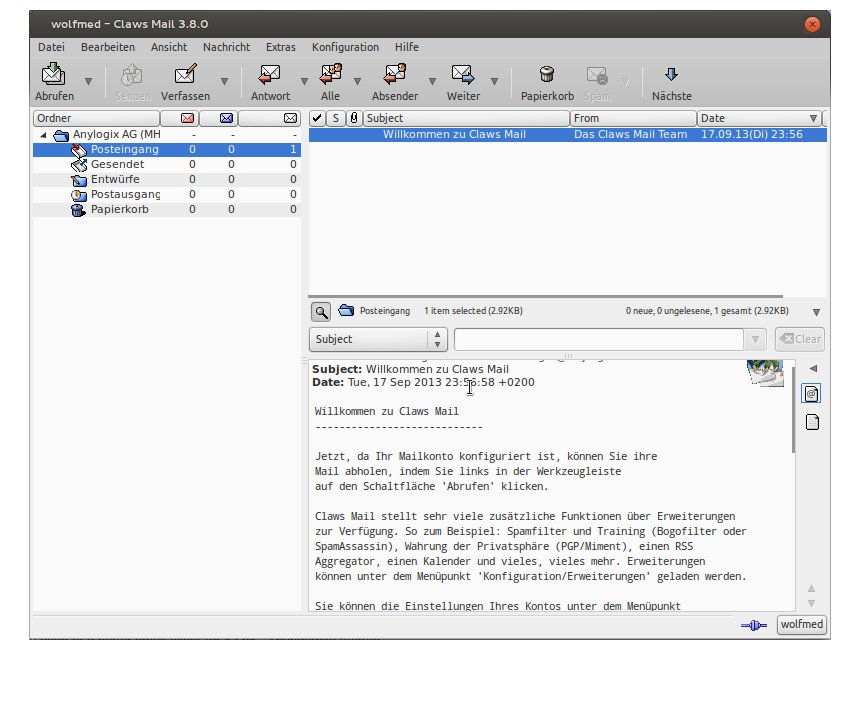
Task: Toggle the quick search magnifier button
Action: click(x=320, y=311)
